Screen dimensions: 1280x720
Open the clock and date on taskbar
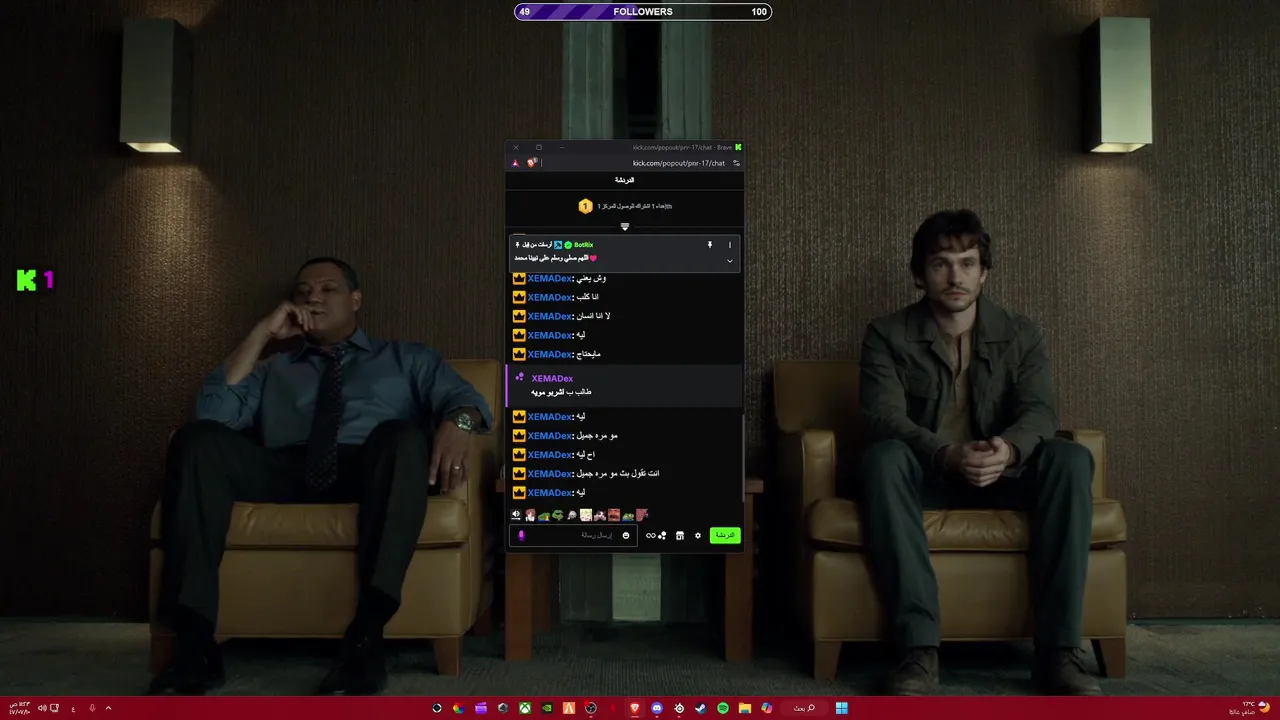20,708
